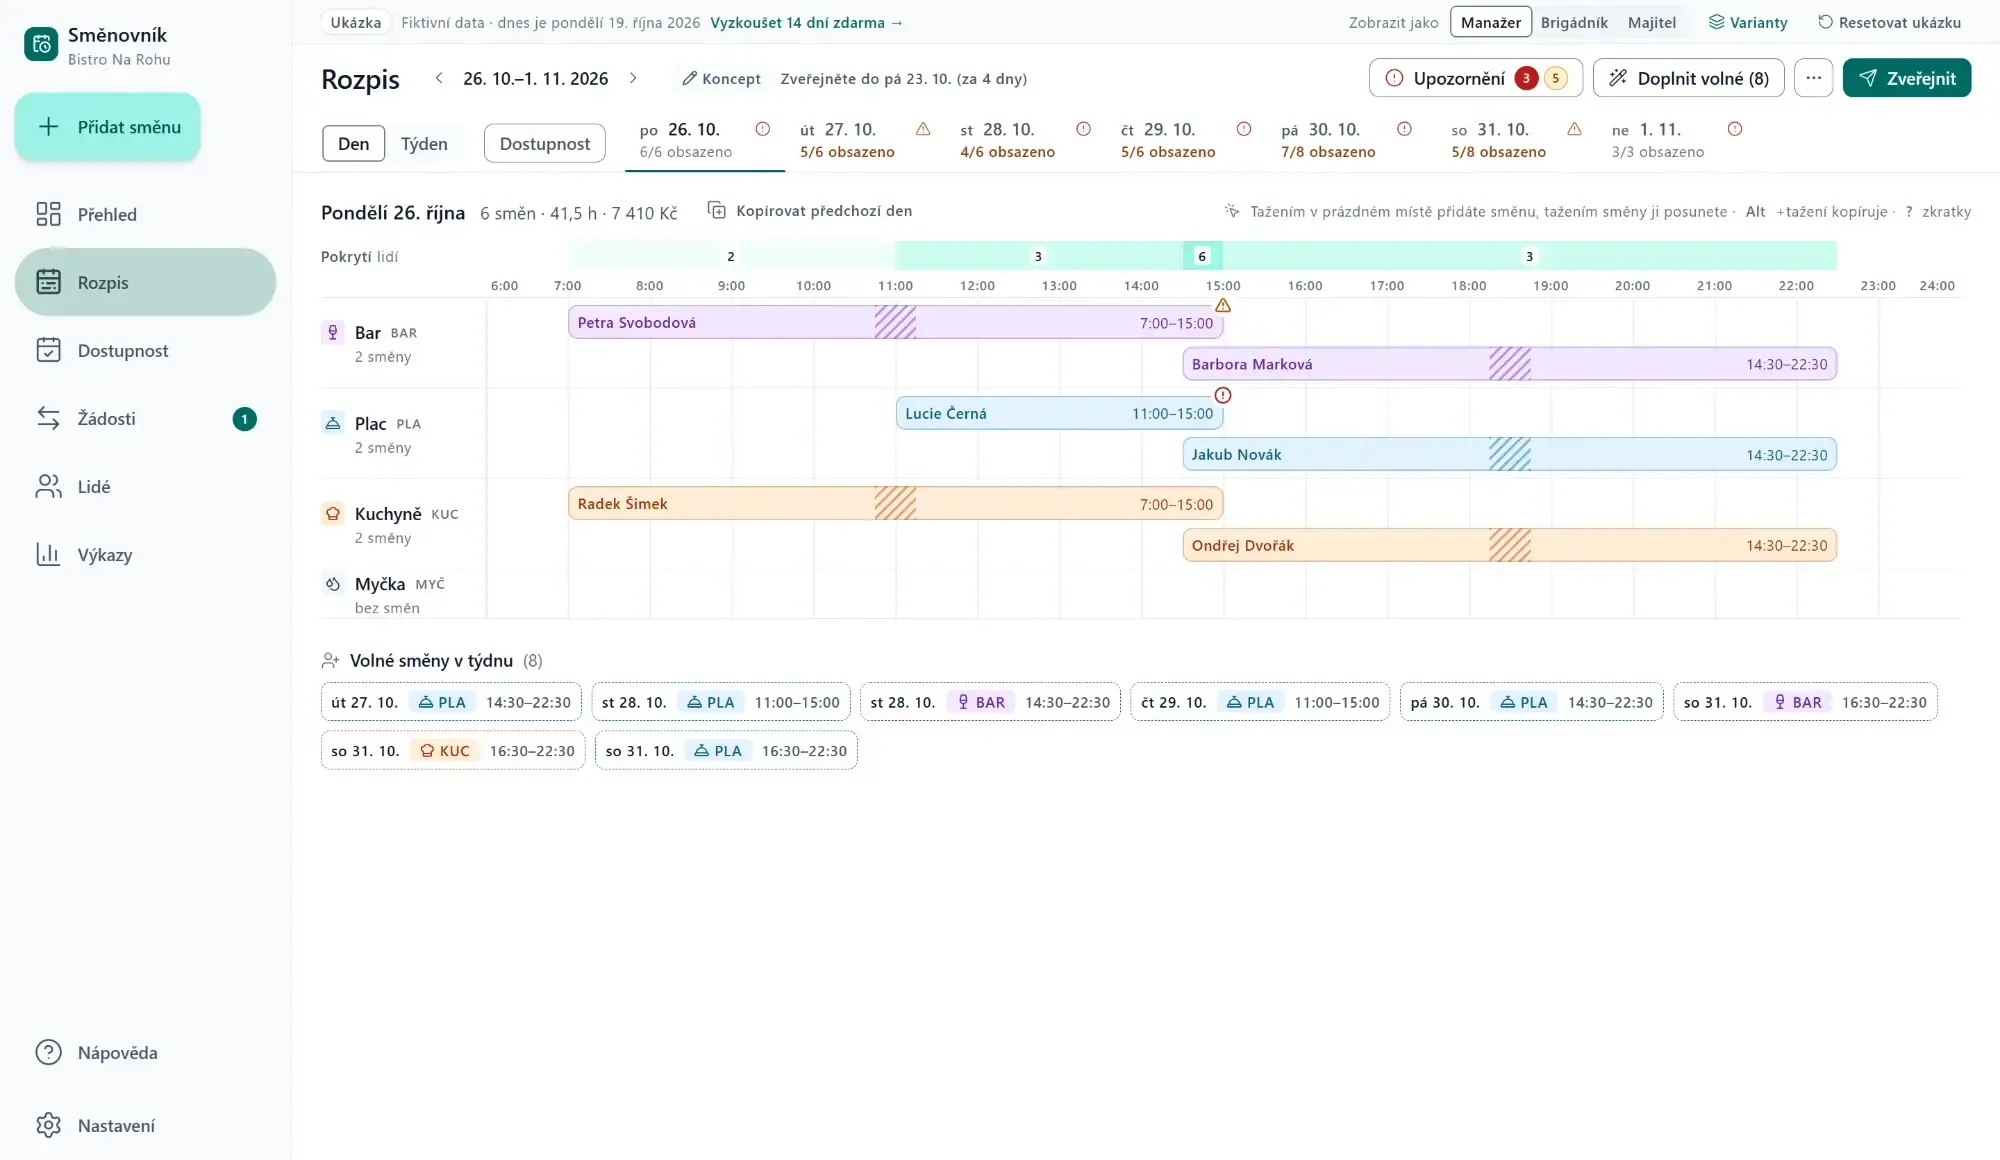
Task: Toggle the Dostupnost overlay button
Action: click(x=545, y=143)
